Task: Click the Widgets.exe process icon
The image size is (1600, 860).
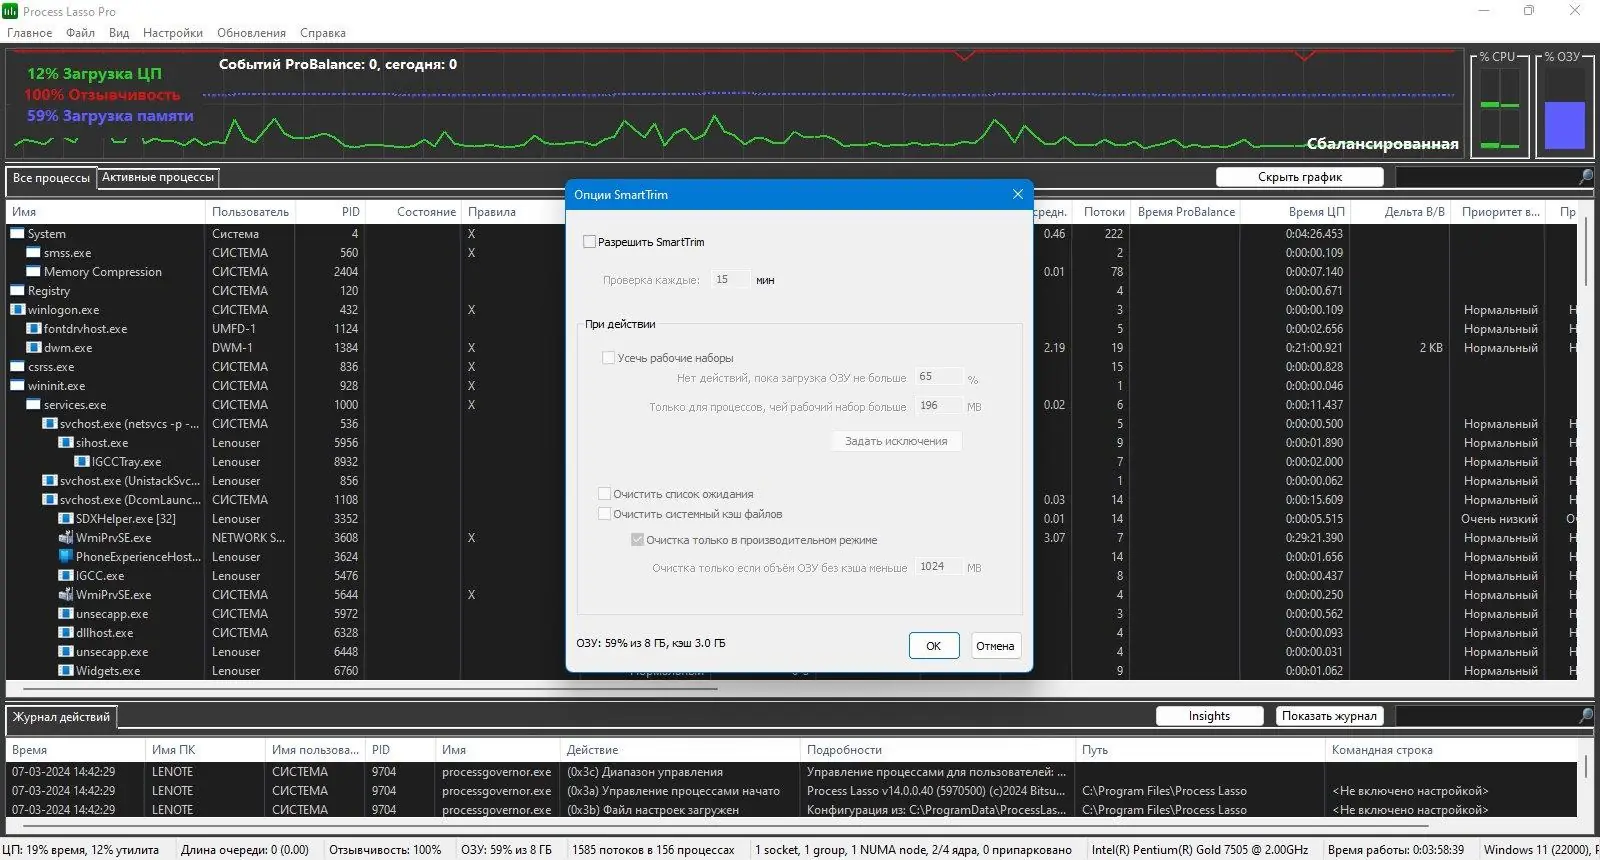Action: 65,671
